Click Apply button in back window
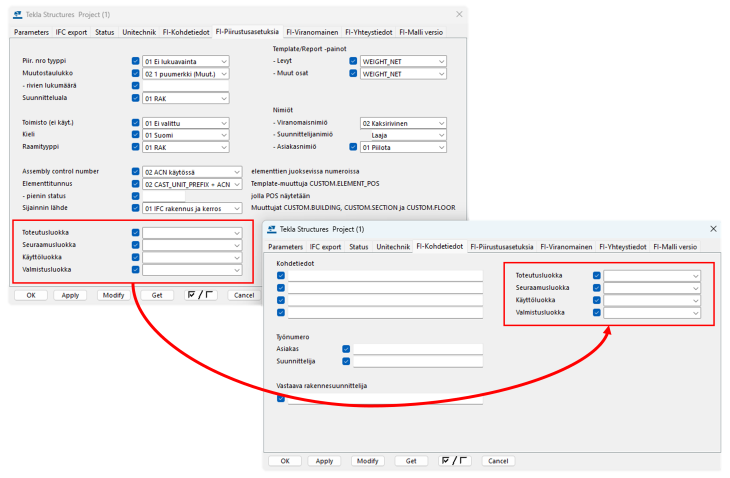The height and width of the screenshot is (478, 730). pos(70,295)
